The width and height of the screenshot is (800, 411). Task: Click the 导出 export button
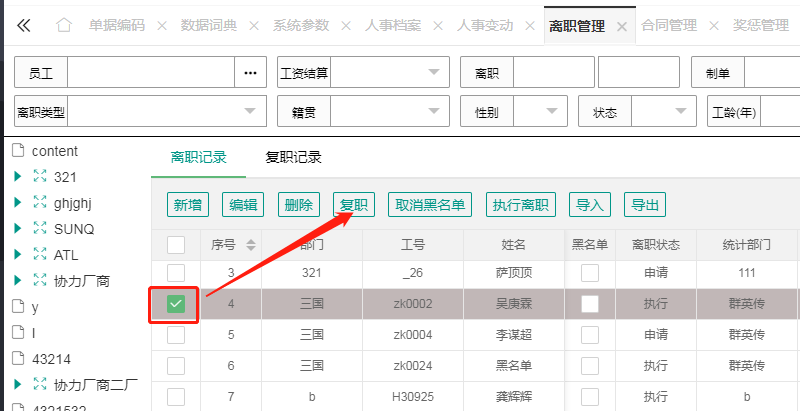(x=645, y=205)
